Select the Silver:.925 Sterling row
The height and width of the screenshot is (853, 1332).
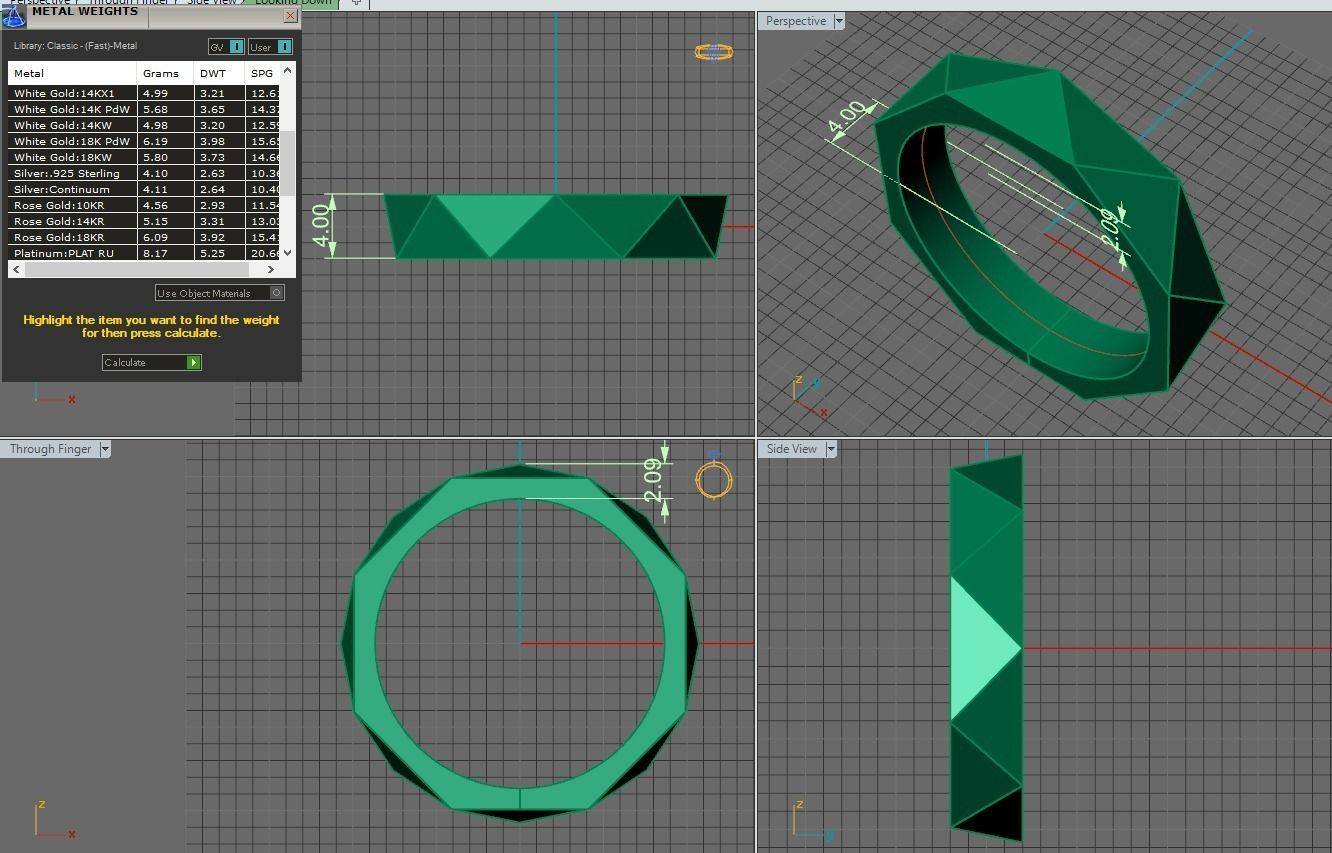(x=144, y=173)
